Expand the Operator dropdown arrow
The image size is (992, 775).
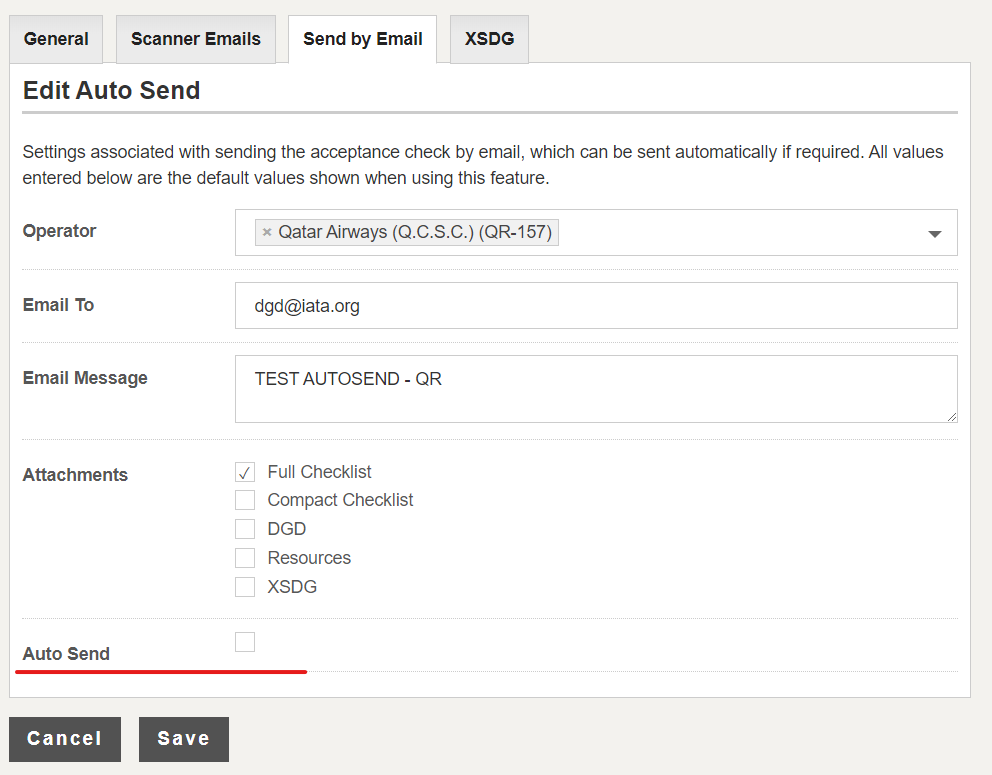point(934,233)
